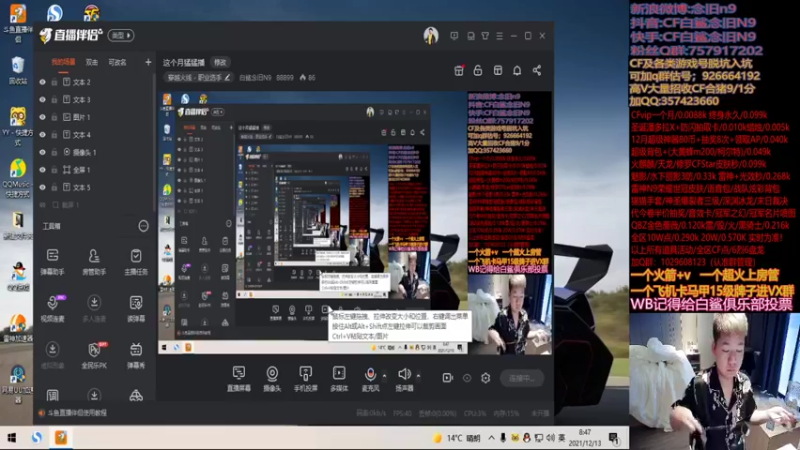Click the record video icon near settings

pyautogui.click(x=447, y=378)
